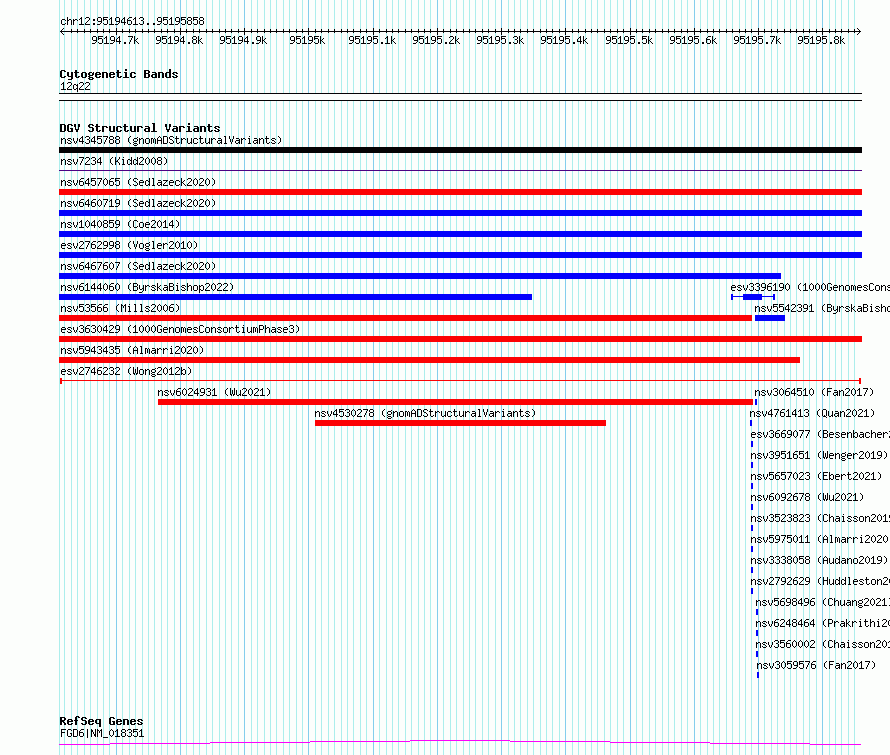Click the blue nsv6144060 variant bar
This screenshot has height=755, width=890.
295,297
